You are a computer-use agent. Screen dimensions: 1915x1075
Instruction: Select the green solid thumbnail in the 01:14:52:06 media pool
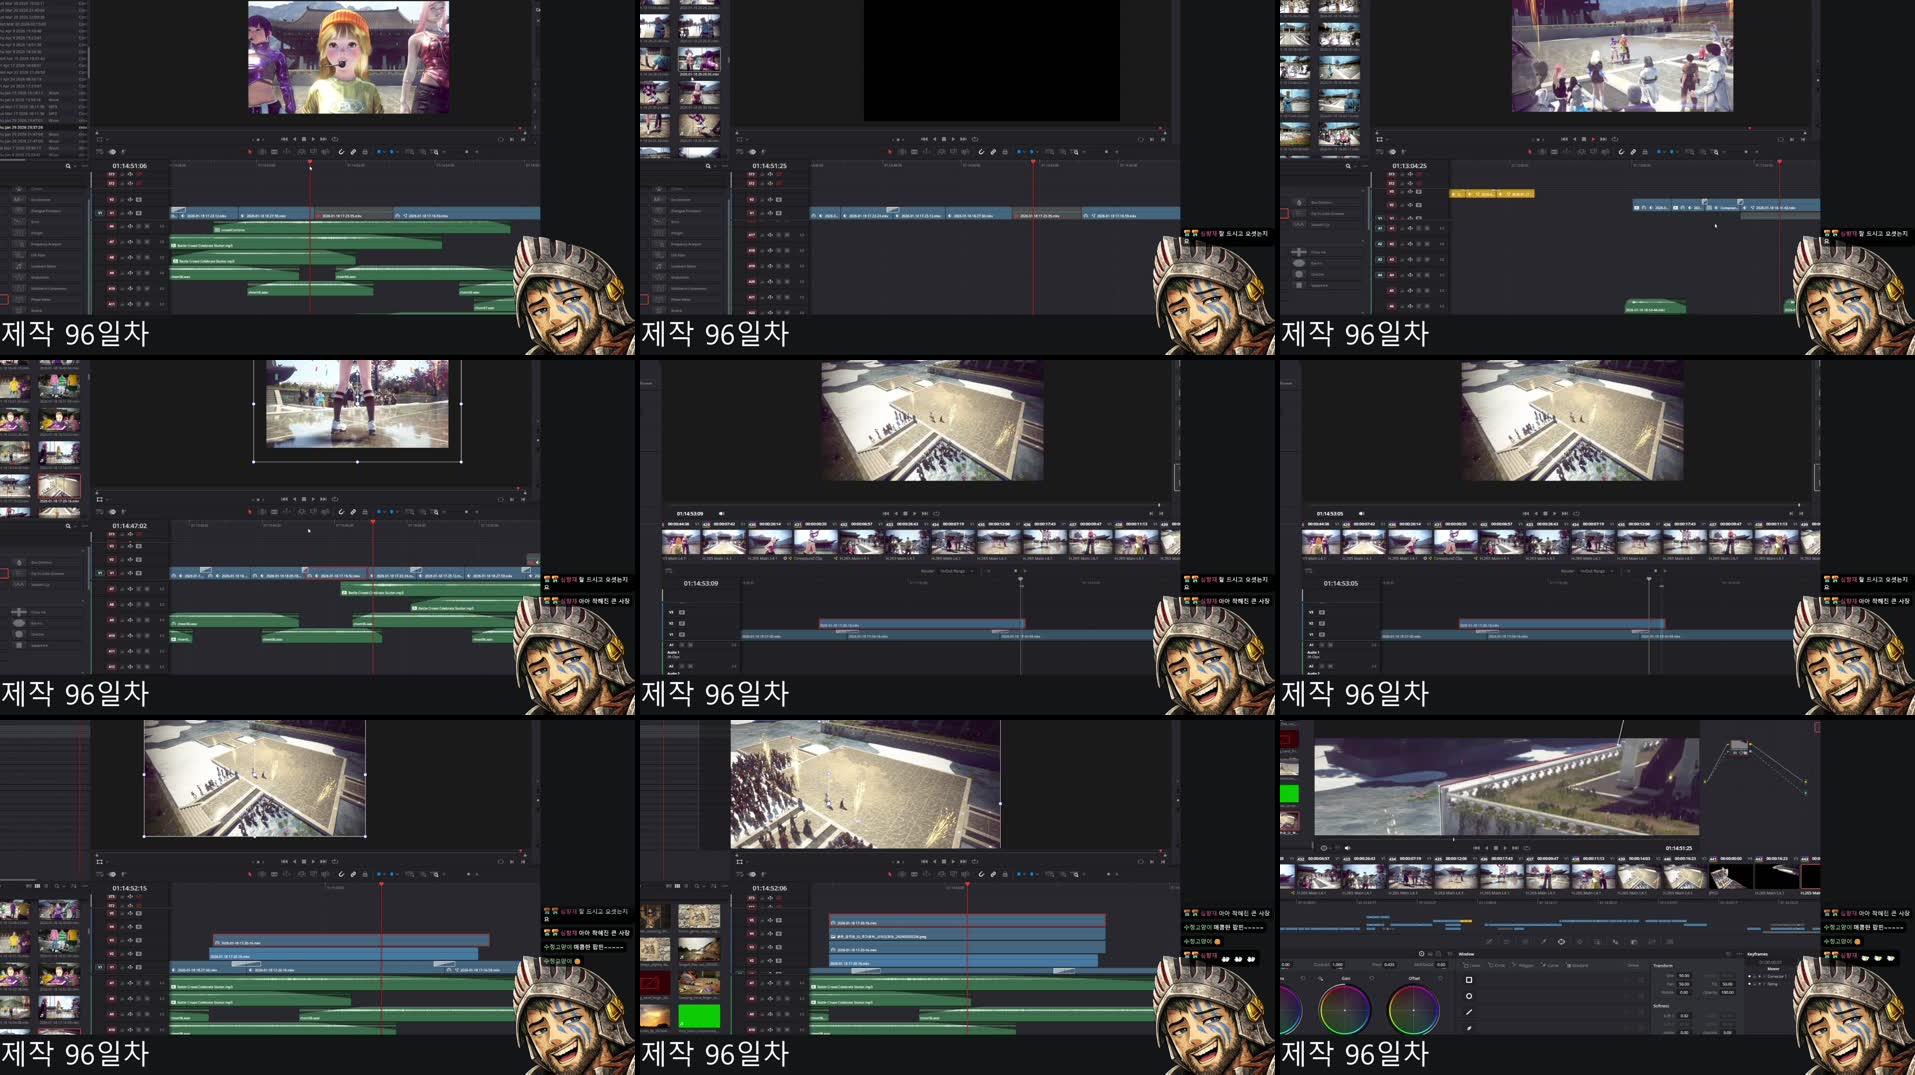[x=699, y=1016]
